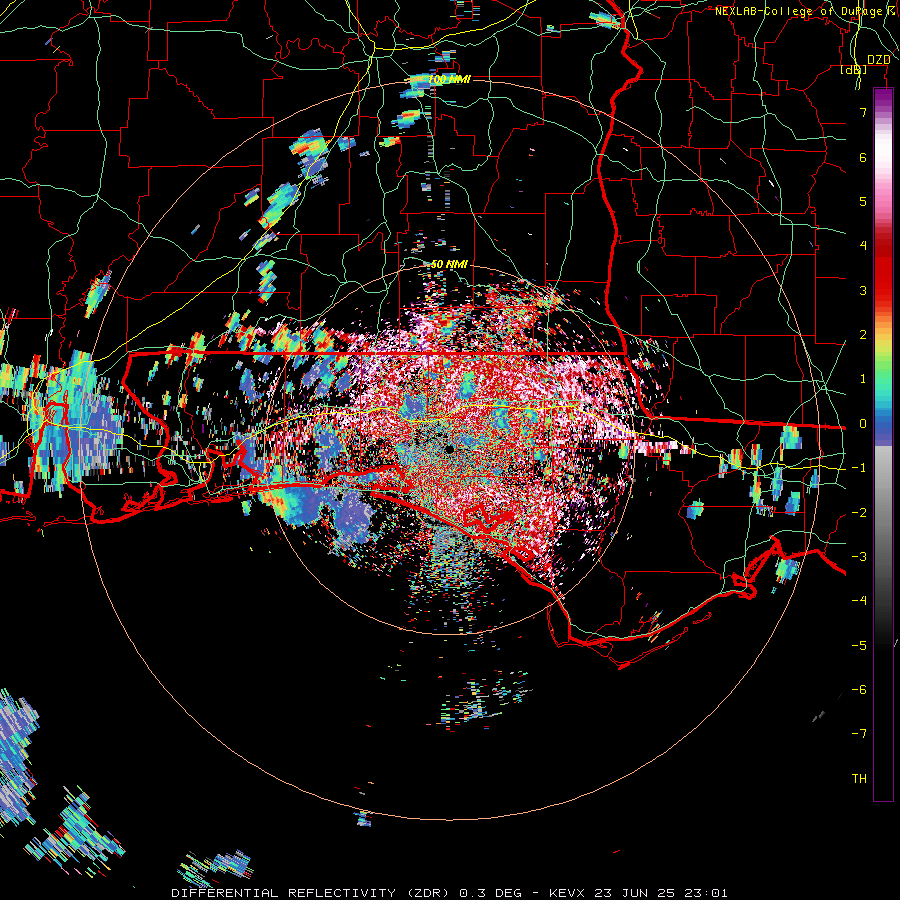
Task: Click the "5" value on color scale
Action: pos(863,201)
